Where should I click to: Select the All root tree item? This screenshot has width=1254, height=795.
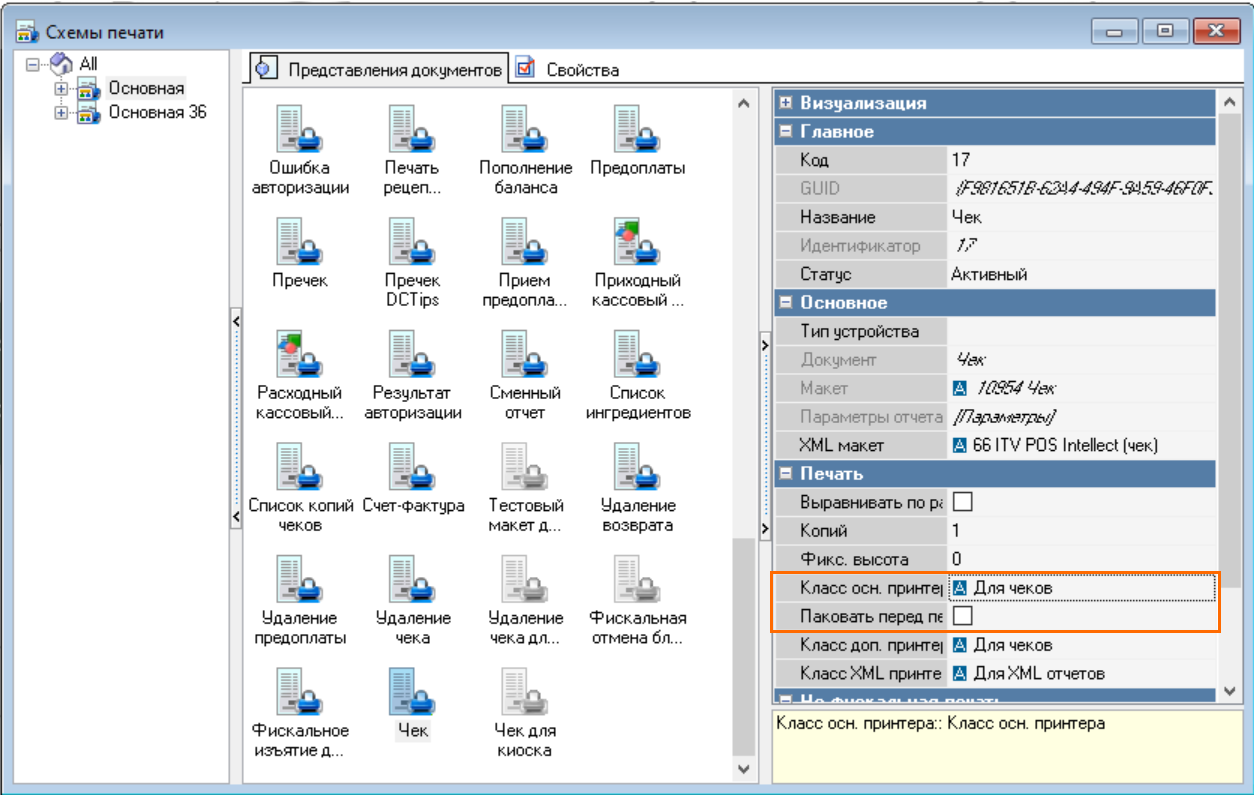(88, 64)
